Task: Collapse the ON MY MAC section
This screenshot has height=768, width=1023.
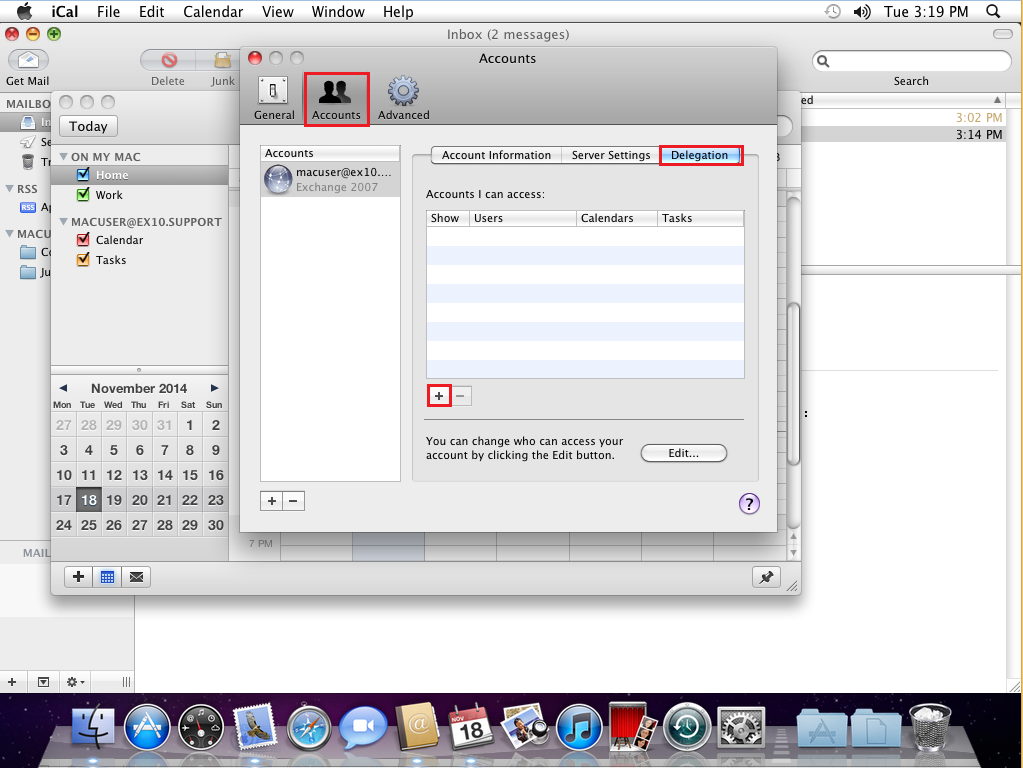Action: click(63, 155)
